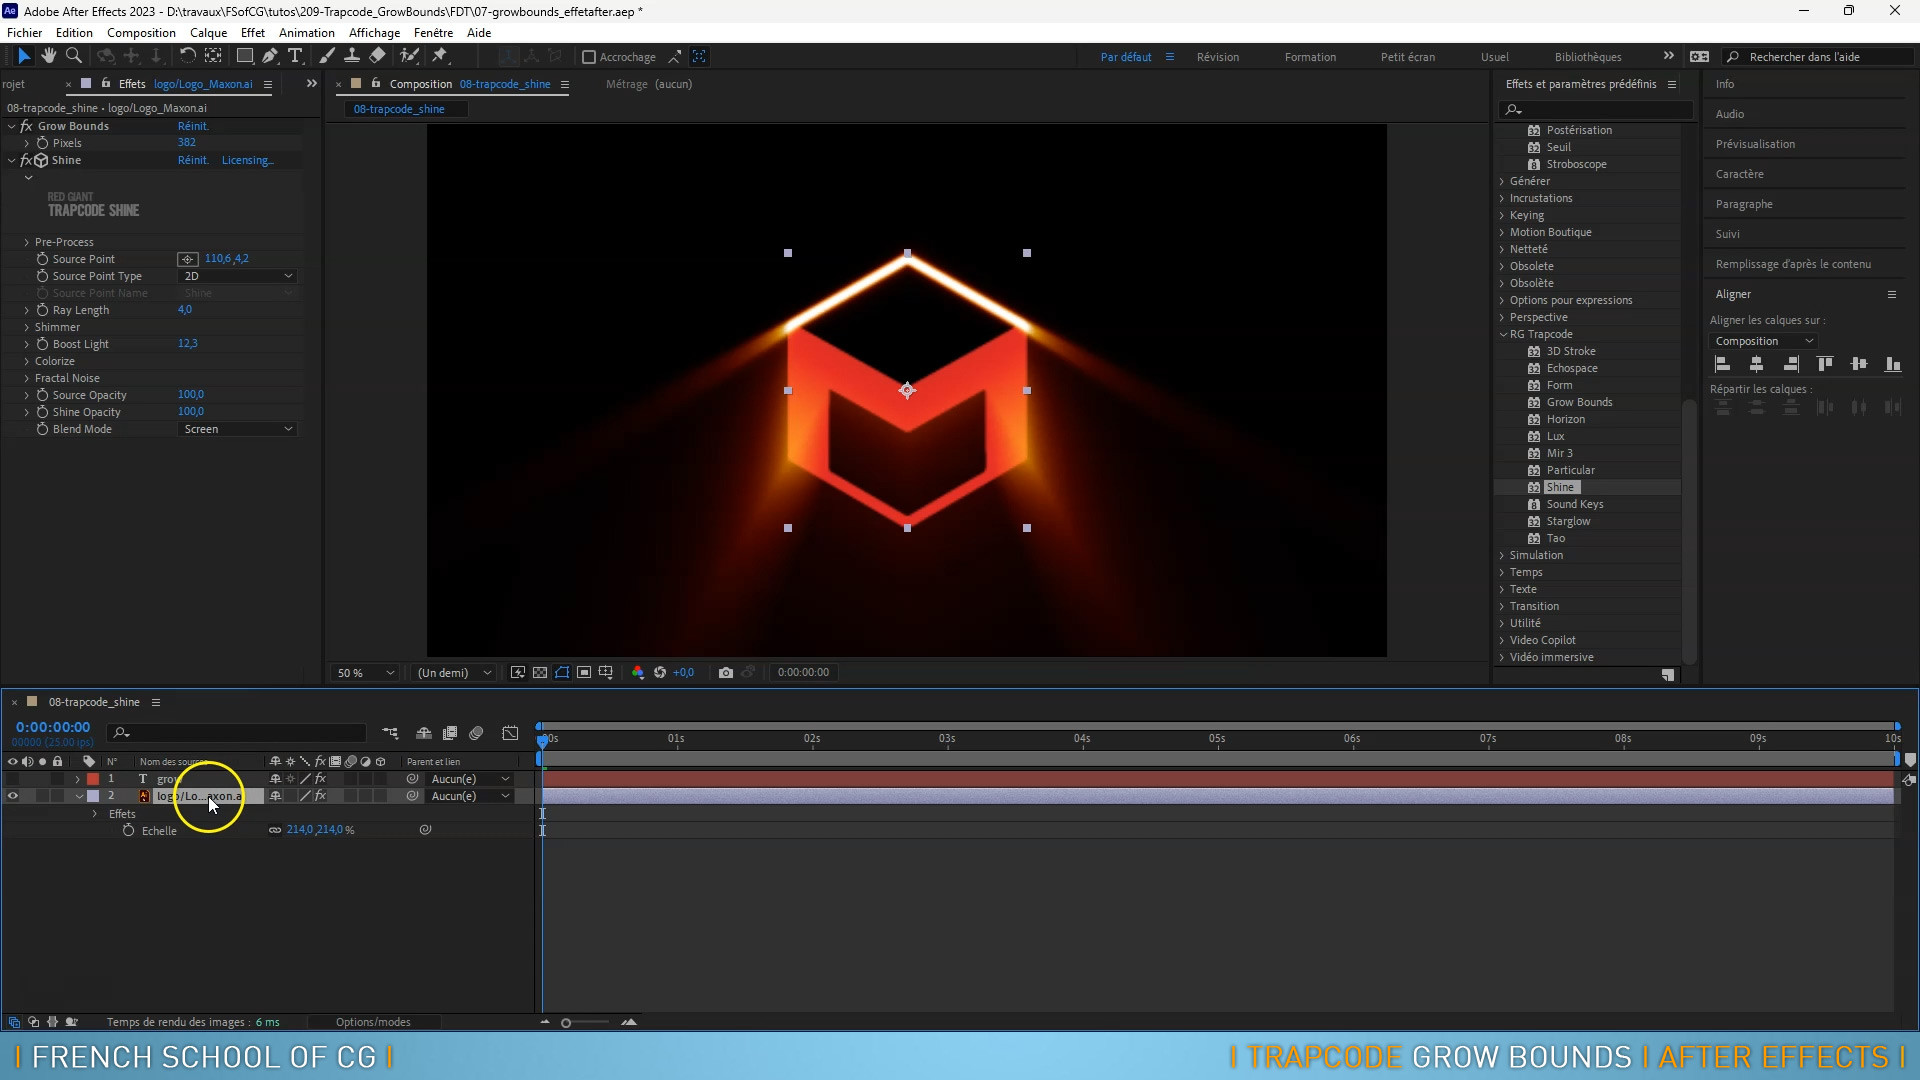Open the Source Point Type dropdown
This screenshot has width=1920, height=1080.
coord(238,276)
